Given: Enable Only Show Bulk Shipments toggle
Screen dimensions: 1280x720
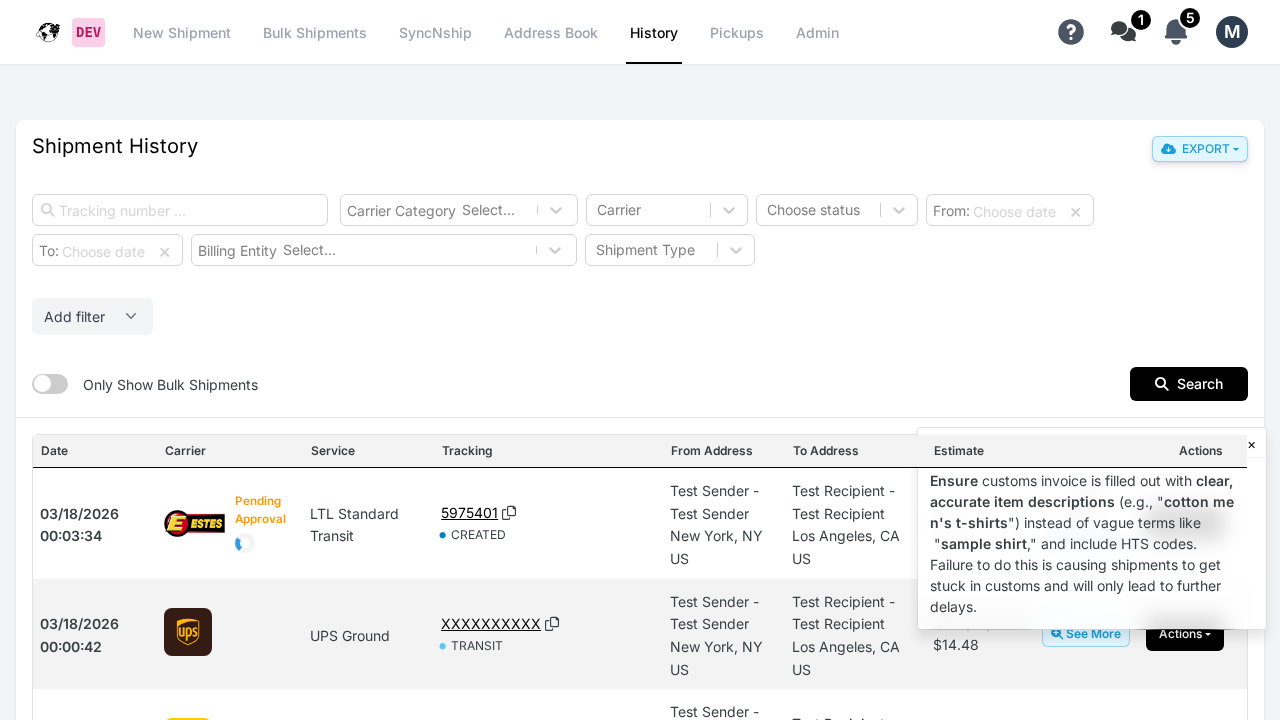Looking at the screenshot, I should [x=49, y=384].
